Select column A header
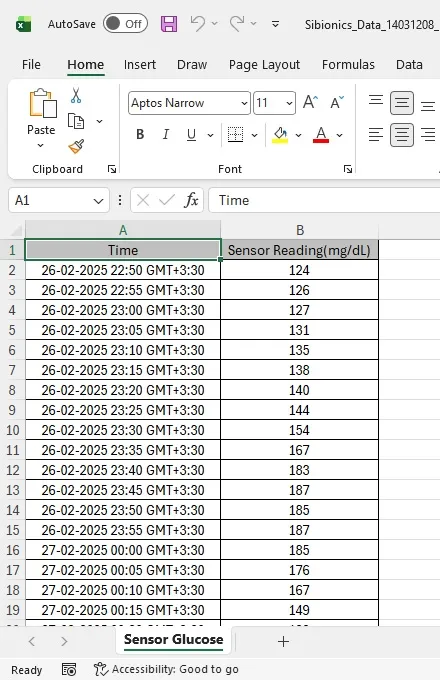Screen dimensions: 440x680 pos(123,230)
